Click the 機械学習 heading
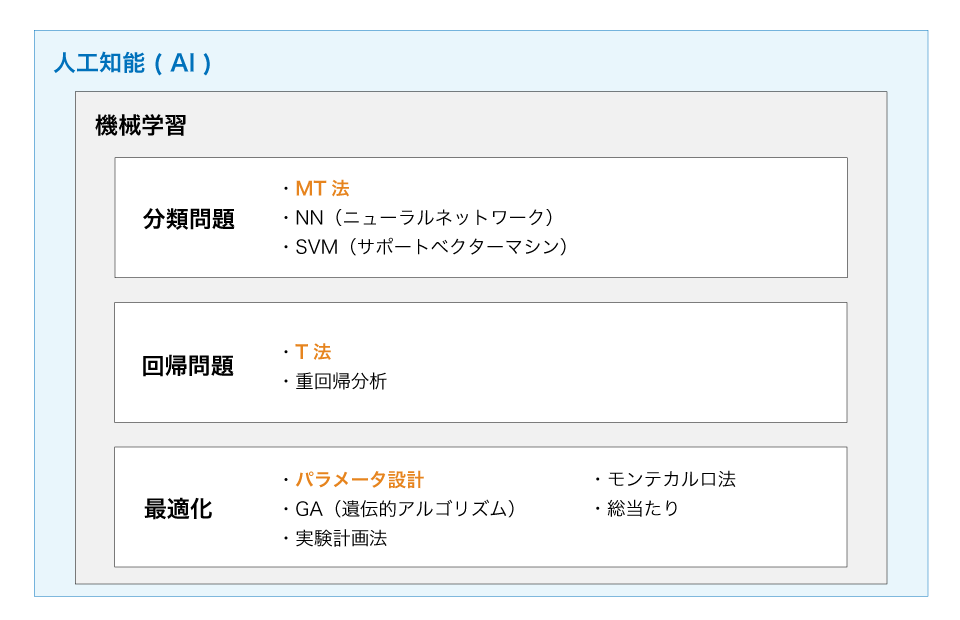 coord(140,126)
